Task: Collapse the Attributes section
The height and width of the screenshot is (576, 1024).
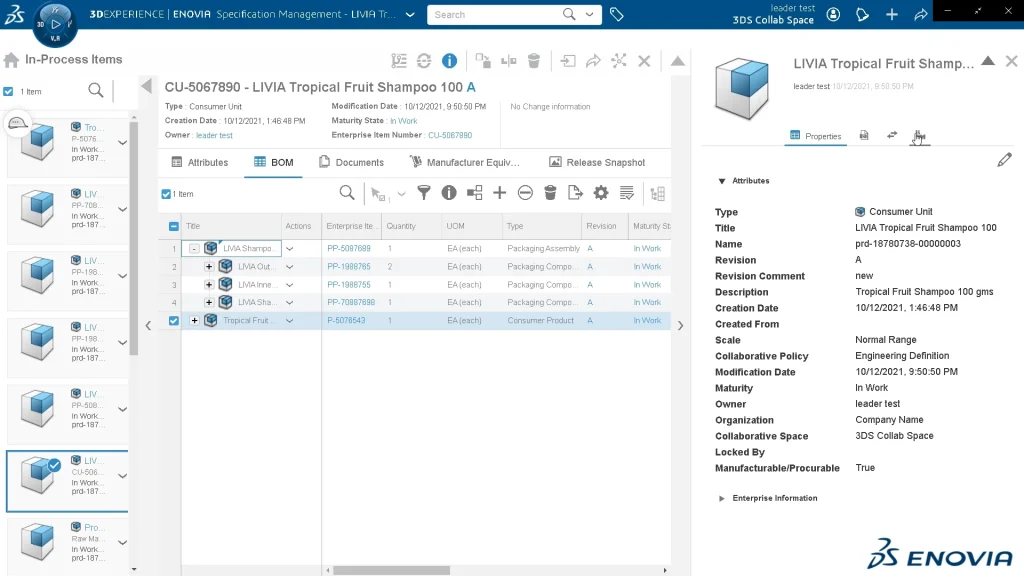Action: tap(722, 181)
